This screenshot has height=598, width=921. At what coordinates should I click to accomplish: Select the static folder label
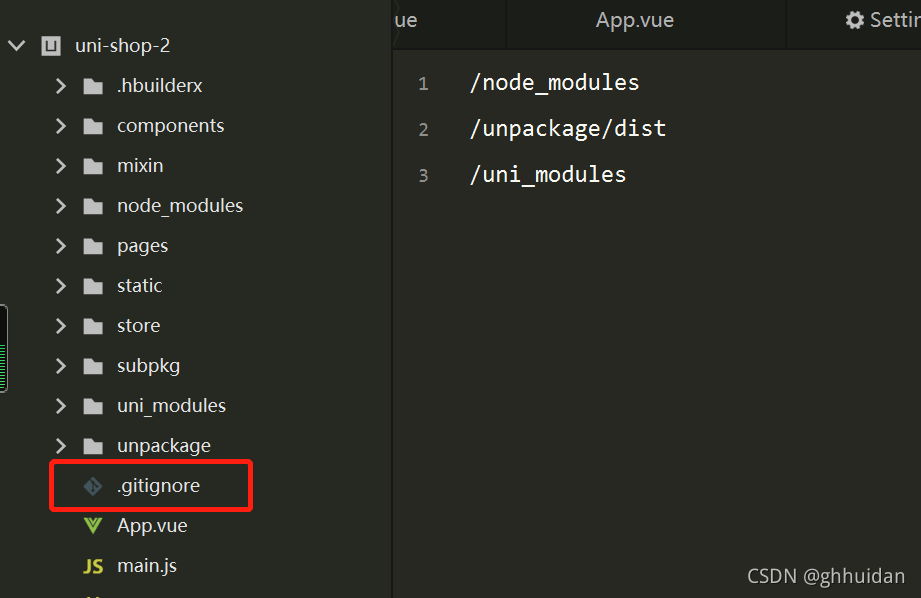(x=139, y=285)
